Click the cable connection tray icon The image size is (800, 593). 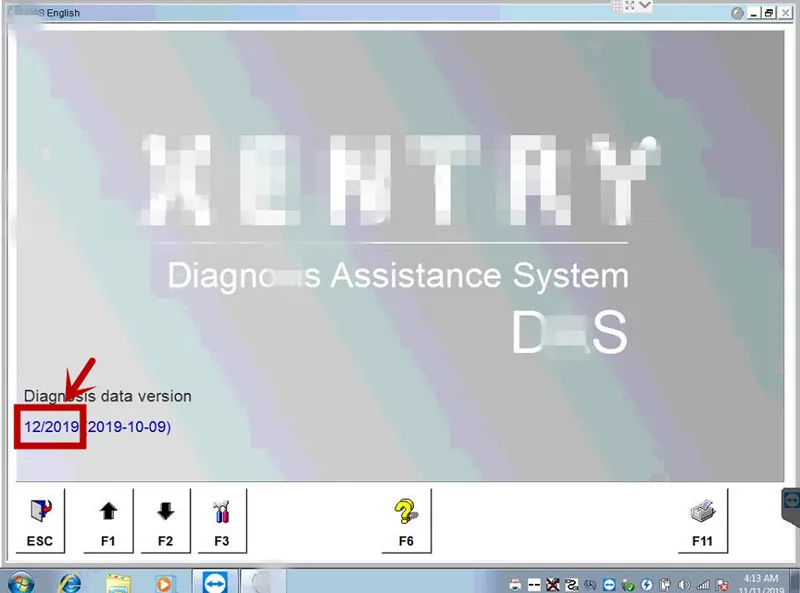pyautogui.click(x=571, y=585)
